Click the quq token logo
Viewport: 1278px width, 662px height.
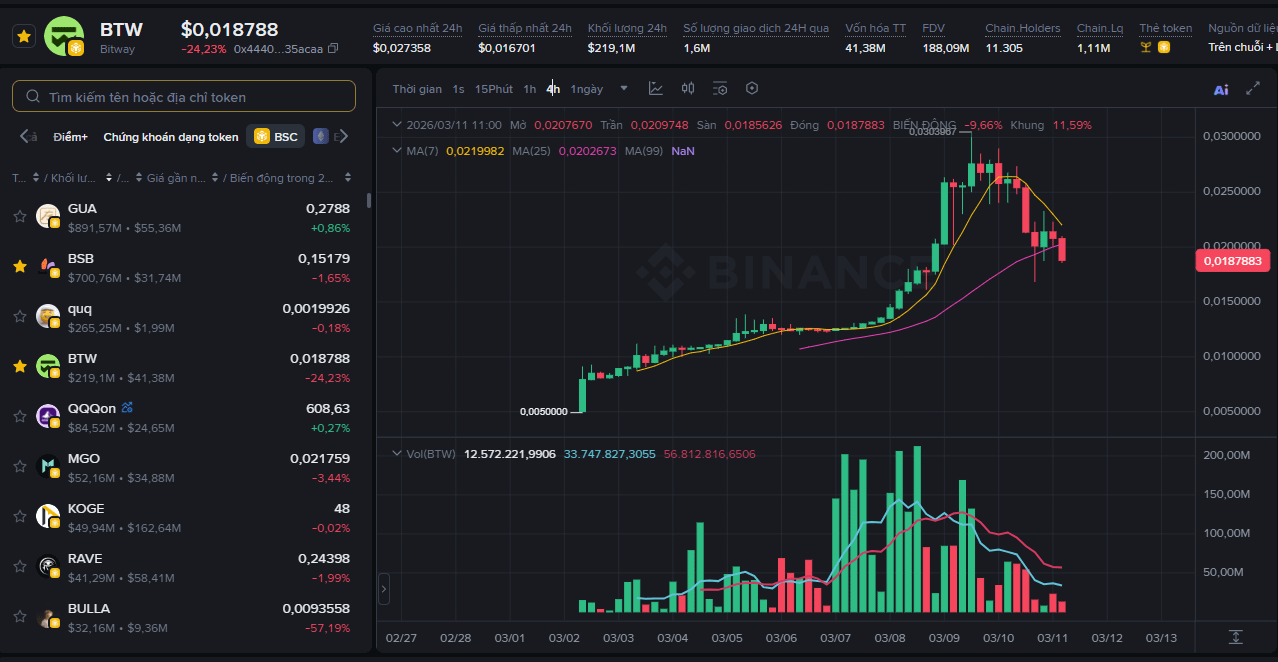click(48, 316)
